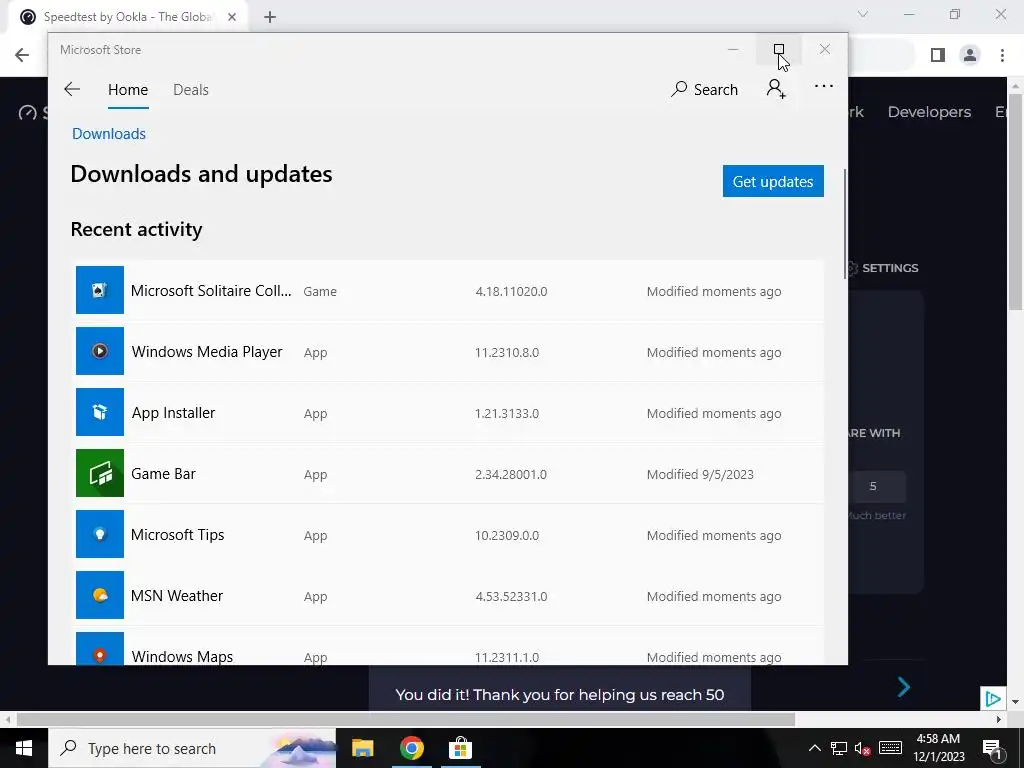Viewport: 1024px width, 768px height.
Task: Click the Windows Media Player app icon
Action: point(100,351)
